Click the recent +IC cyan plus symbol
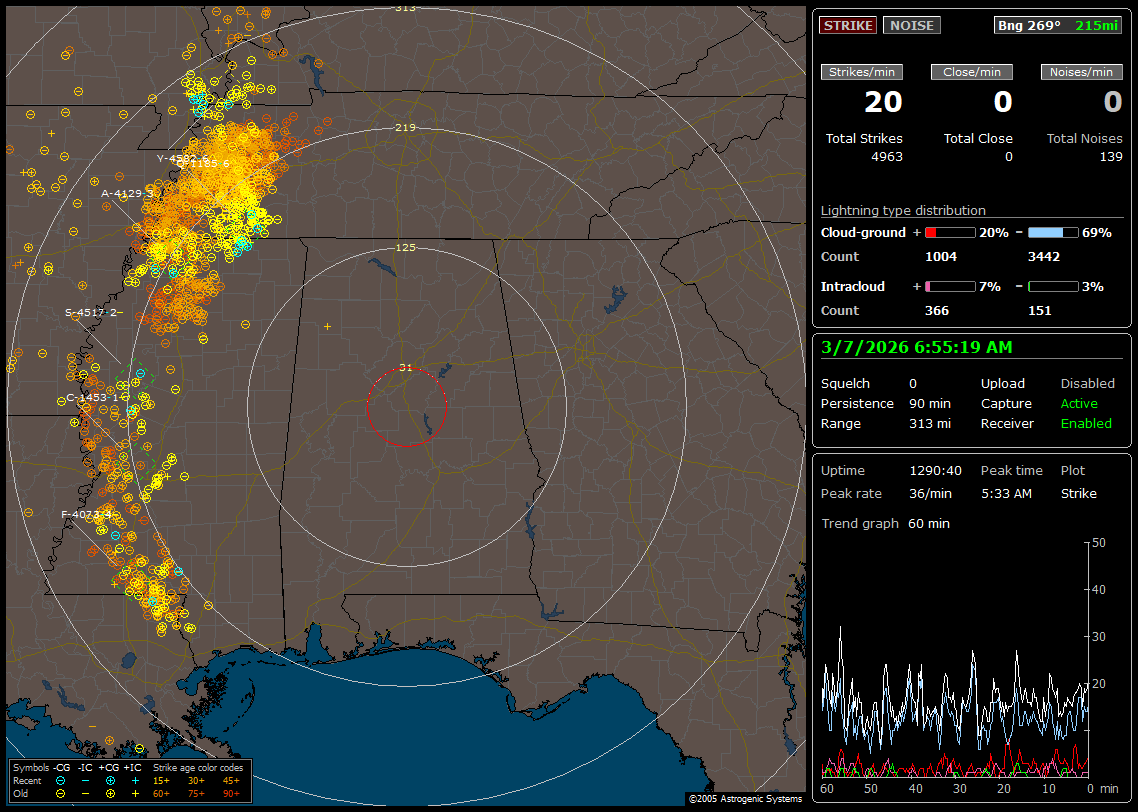The width and height of the screenshot is (1138, 812). (135, 780)
